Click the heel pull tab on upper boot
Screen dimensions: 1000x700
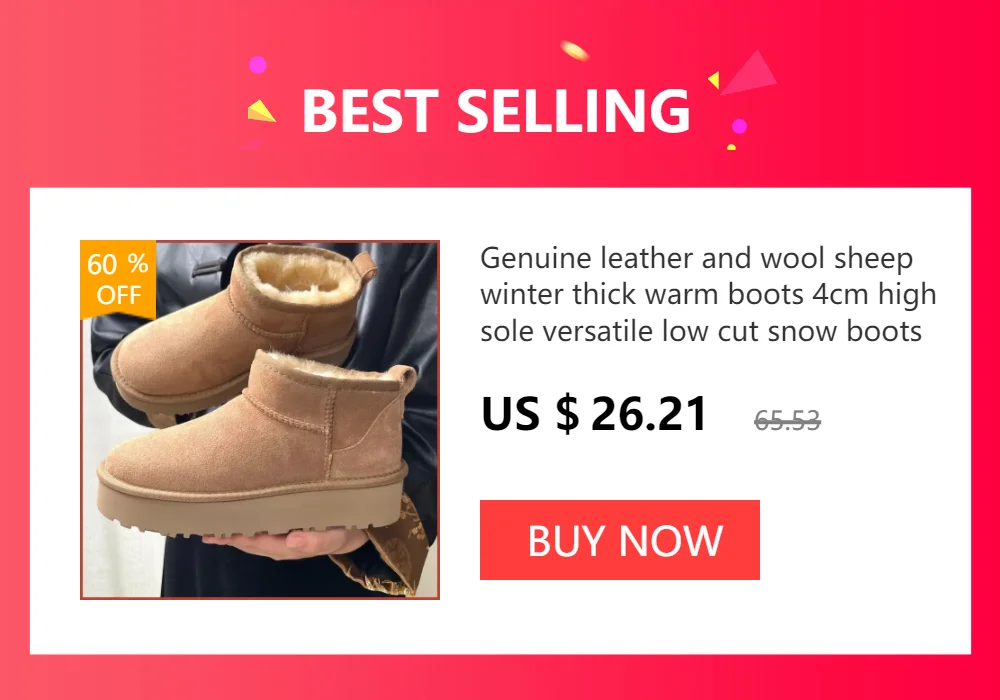[x=365, y=267]
